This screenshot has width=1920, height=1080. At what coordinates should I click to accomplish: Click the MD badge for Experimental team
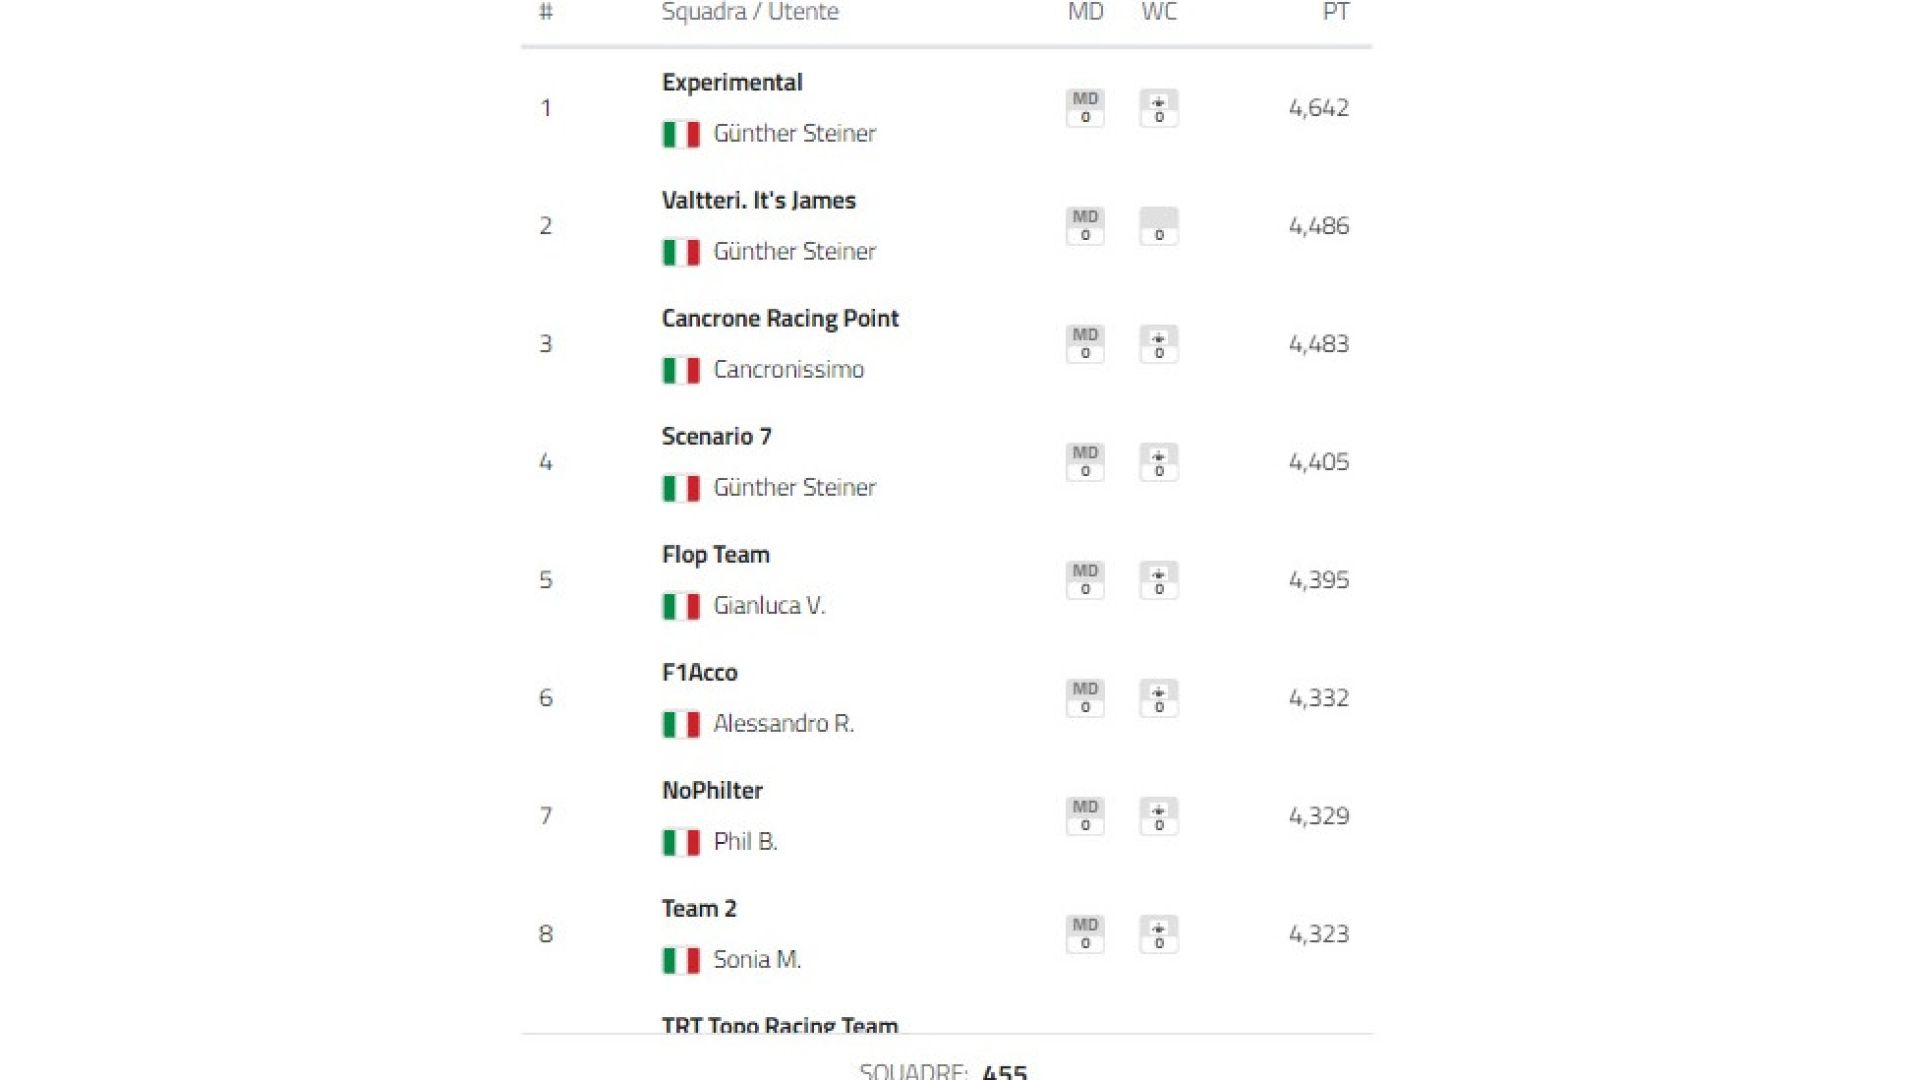click(1085, 108)
